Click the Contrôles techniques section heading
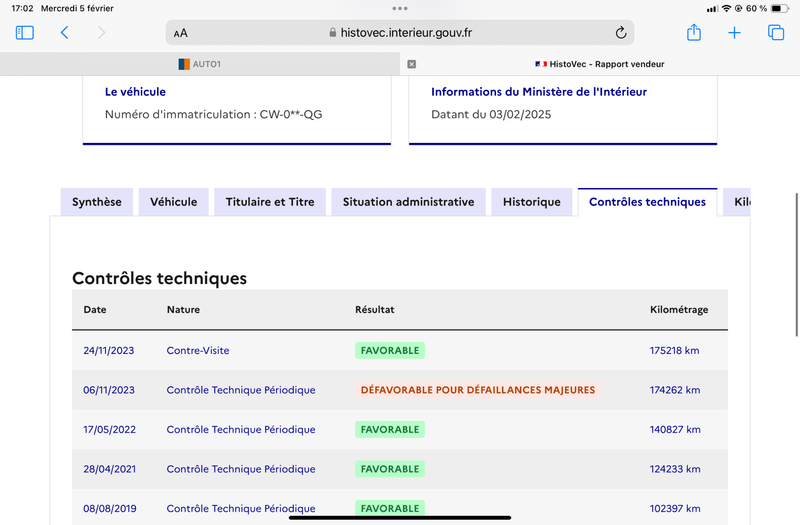The width and height of the screenshot is (800, 525). (x=159, y=279)
